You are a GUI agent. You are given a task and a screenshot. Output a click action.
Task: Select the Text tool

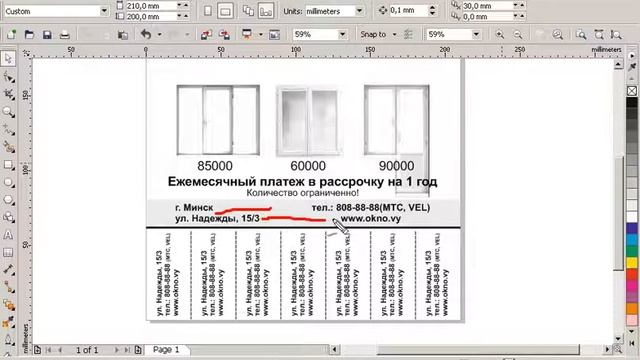coord(8,235)
